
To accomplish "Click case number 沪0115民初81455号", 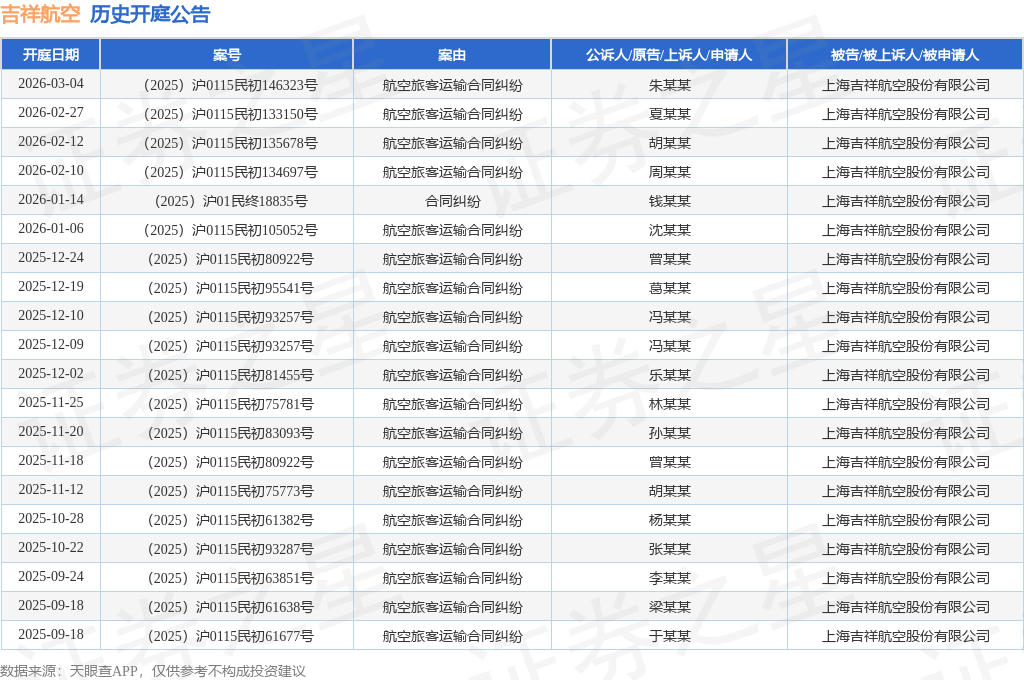I will 231,375.
